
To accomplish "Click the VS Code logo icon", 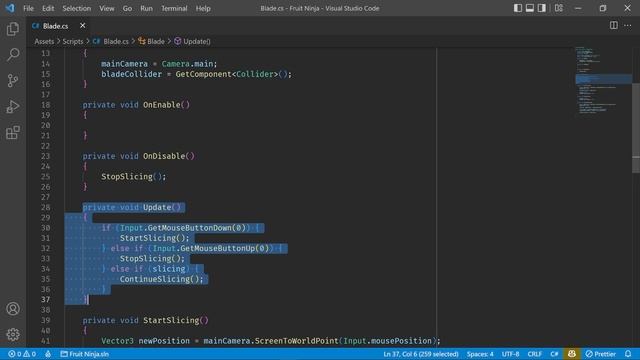I will pyautogui.click(x=10, y=8).
